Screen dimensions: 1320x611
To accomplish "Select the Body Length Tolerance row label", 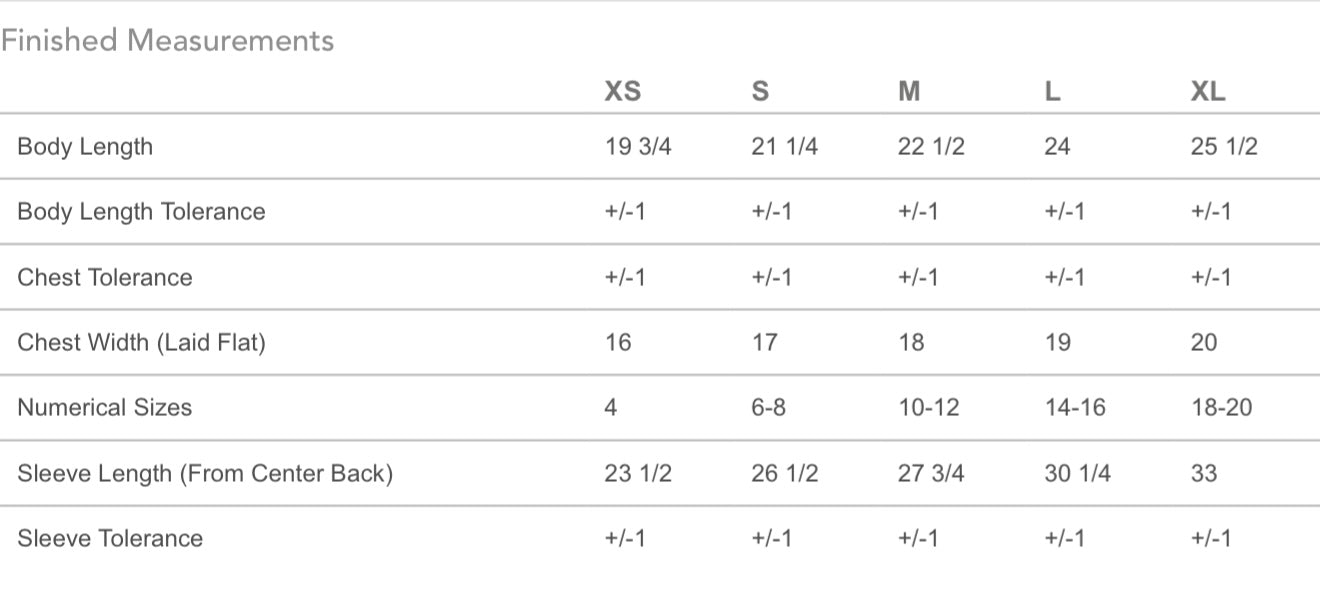I will (141, 212).
